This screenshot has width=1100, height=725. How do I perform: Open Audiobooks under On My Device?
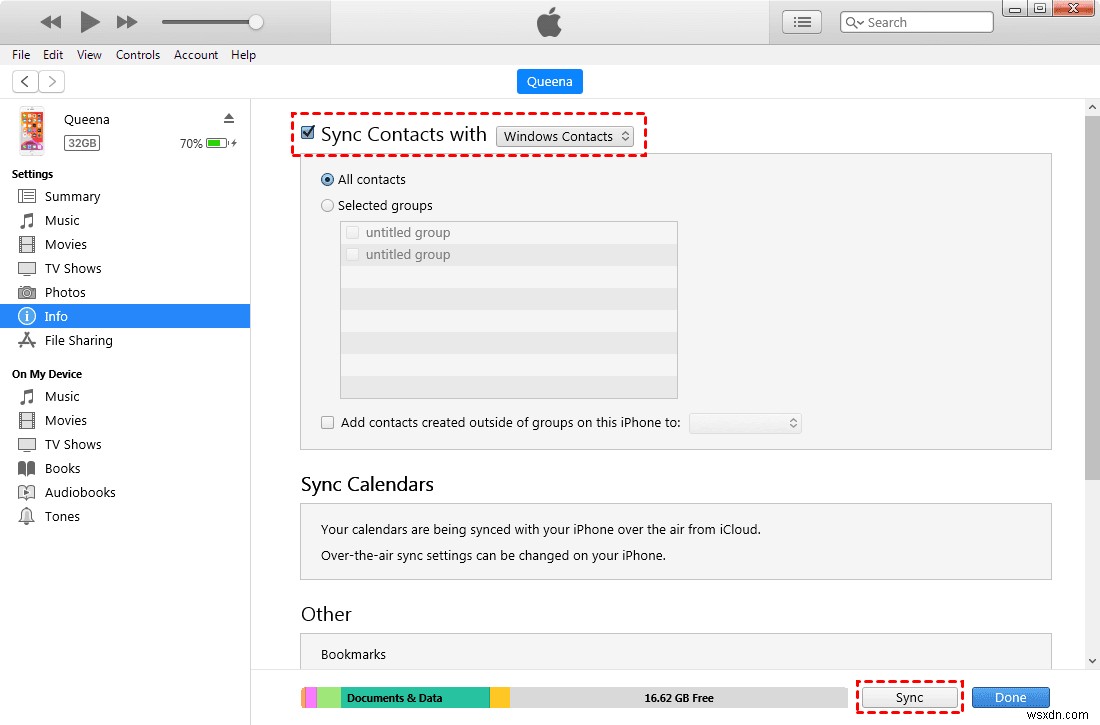pos(78,492)
